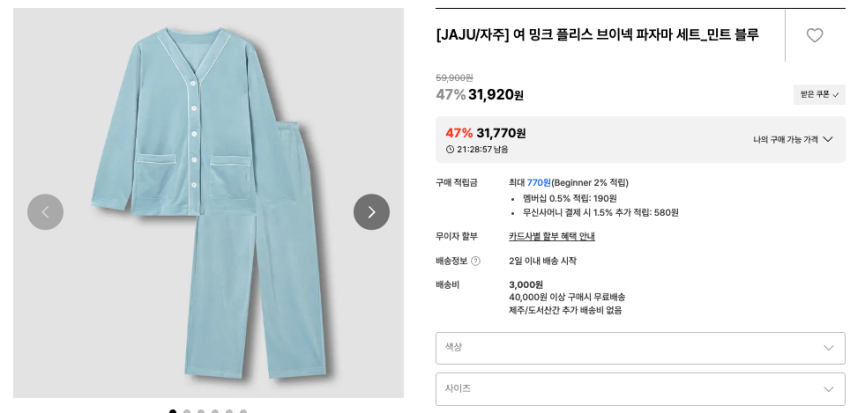Add product to wishlist with heart icon
Screen dimensions: 850x413
tap(814, 35)
